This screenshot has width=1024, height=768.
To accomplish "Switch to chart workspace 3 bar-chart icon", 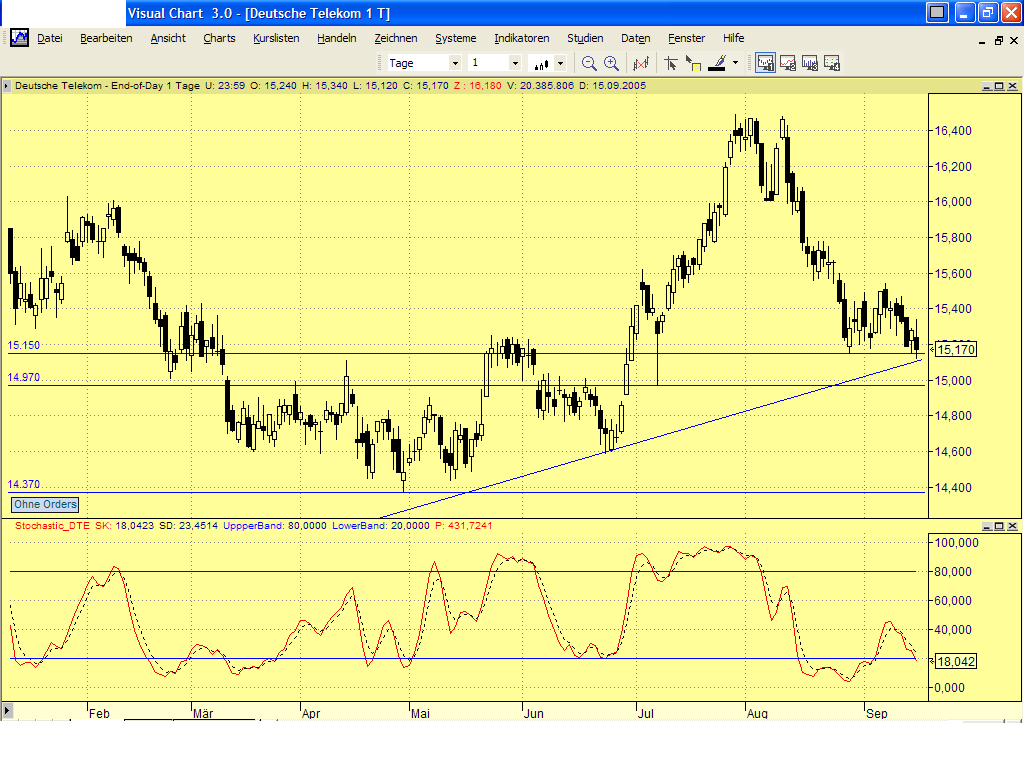I will point(809,62).
